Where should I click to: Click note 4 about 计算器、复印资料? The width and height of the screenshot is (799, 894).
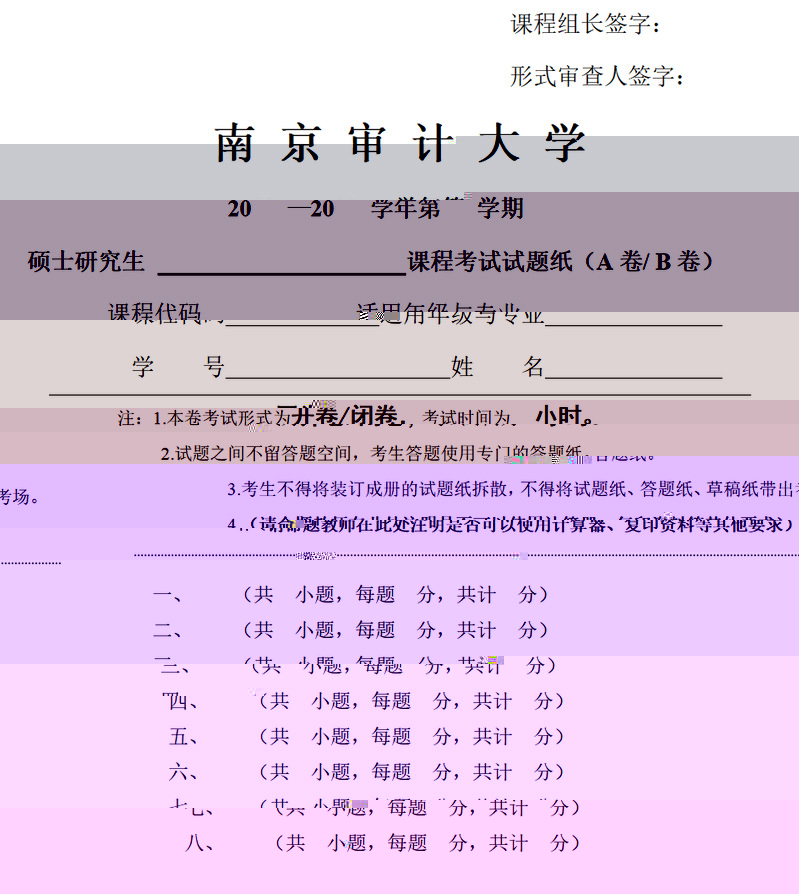pyautogui.click(x=510, y=524)
